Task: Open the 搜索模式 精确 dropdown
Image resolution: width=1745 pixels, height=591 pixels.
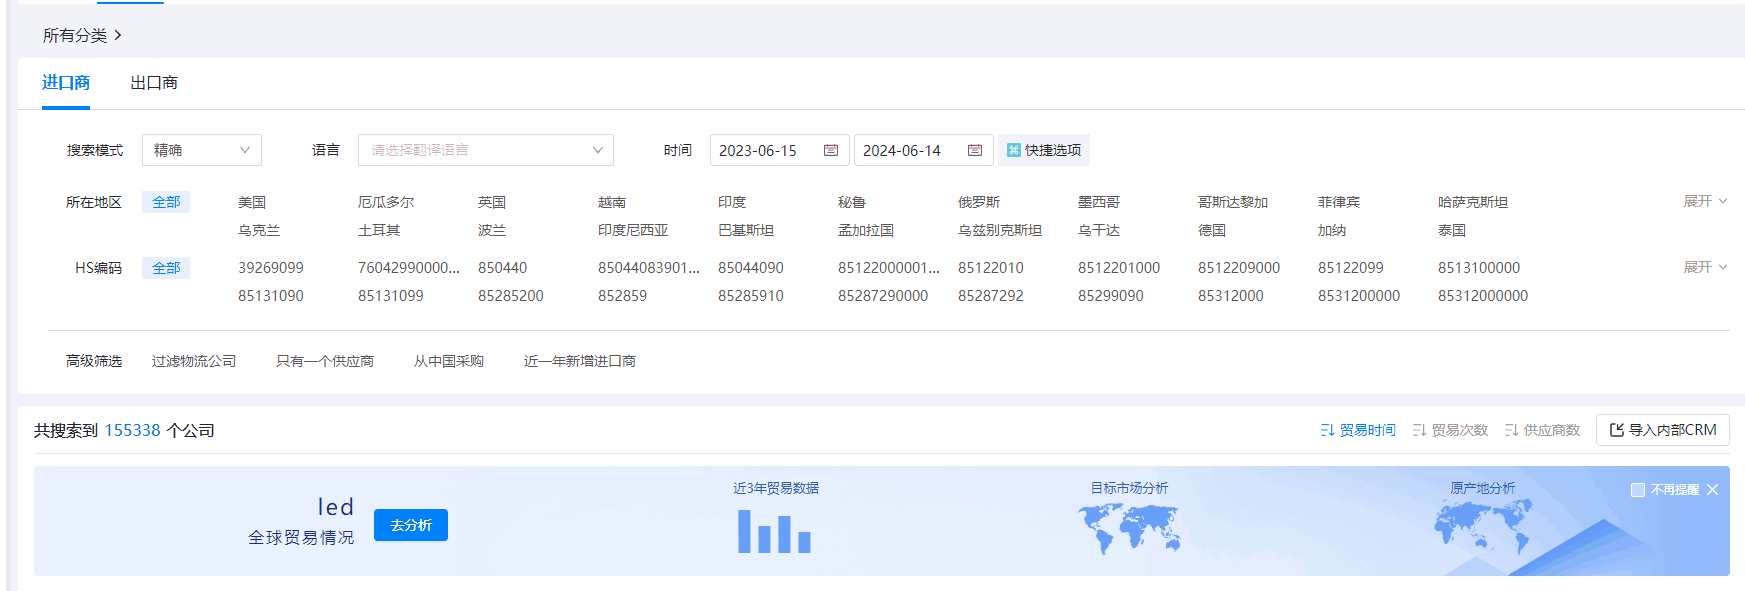Action: click(202, 150)
